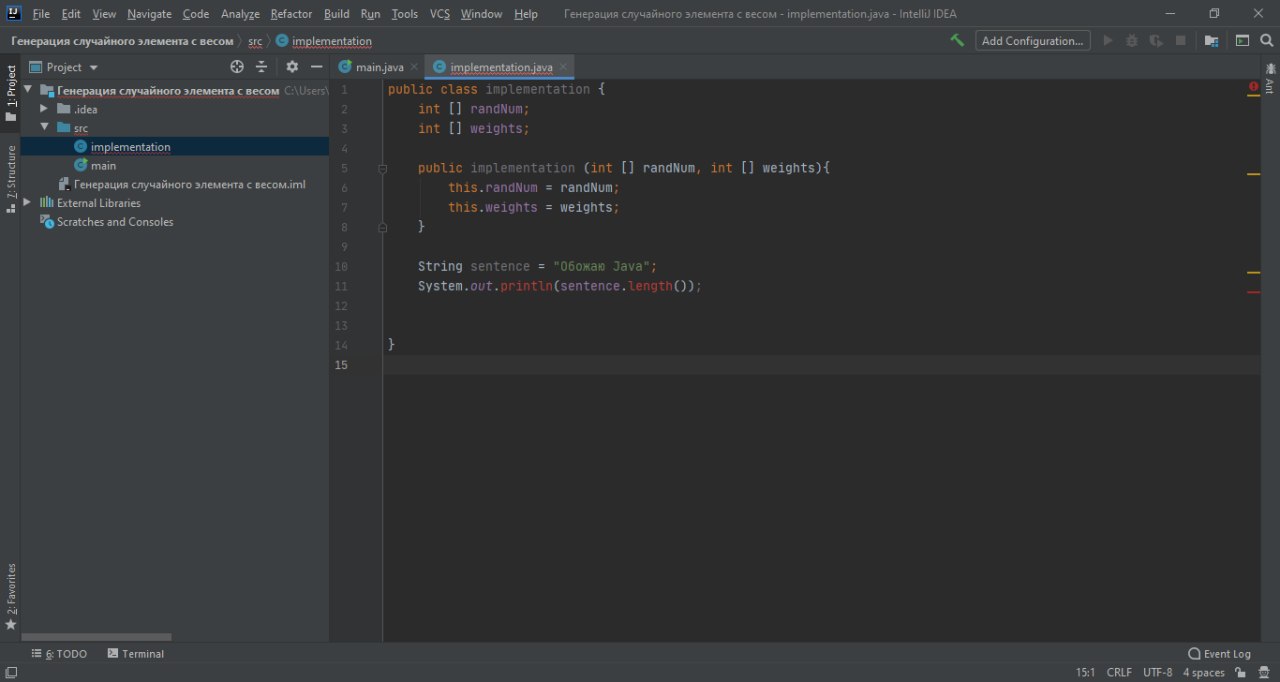Click the tool windows icon in status bar corner

(10, 673)
